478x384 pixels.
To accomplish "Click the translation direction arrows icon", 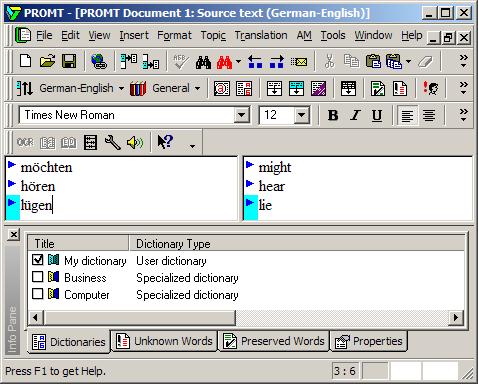I will coord(24,88).
